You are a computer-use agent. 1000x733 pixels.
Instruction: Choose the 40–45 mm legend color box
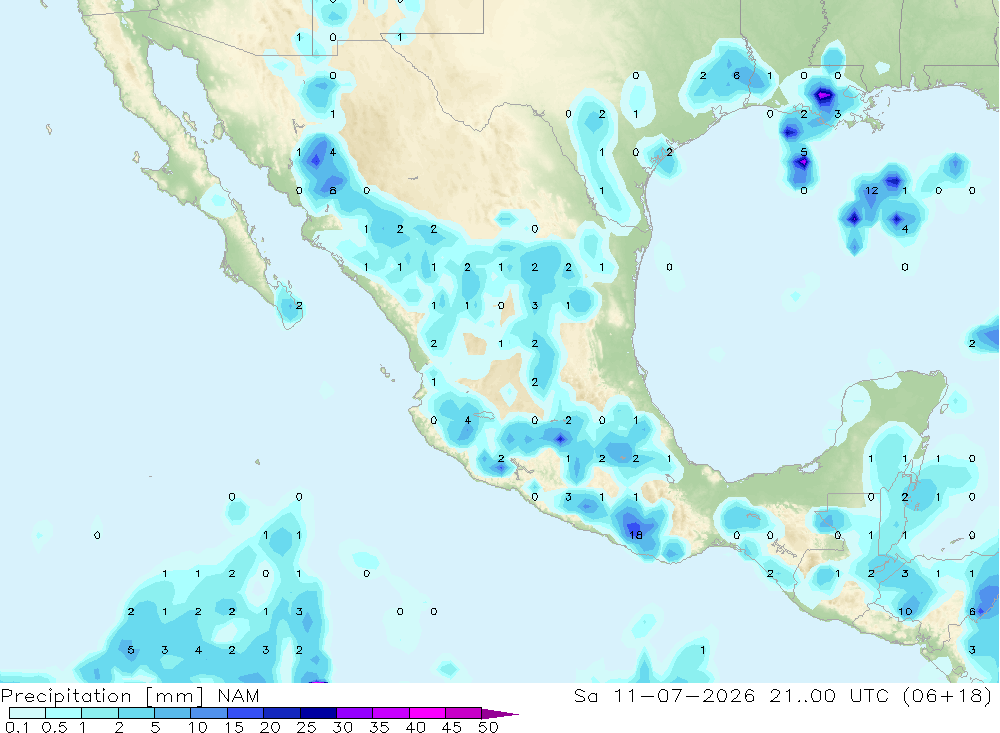coord(427,713)
